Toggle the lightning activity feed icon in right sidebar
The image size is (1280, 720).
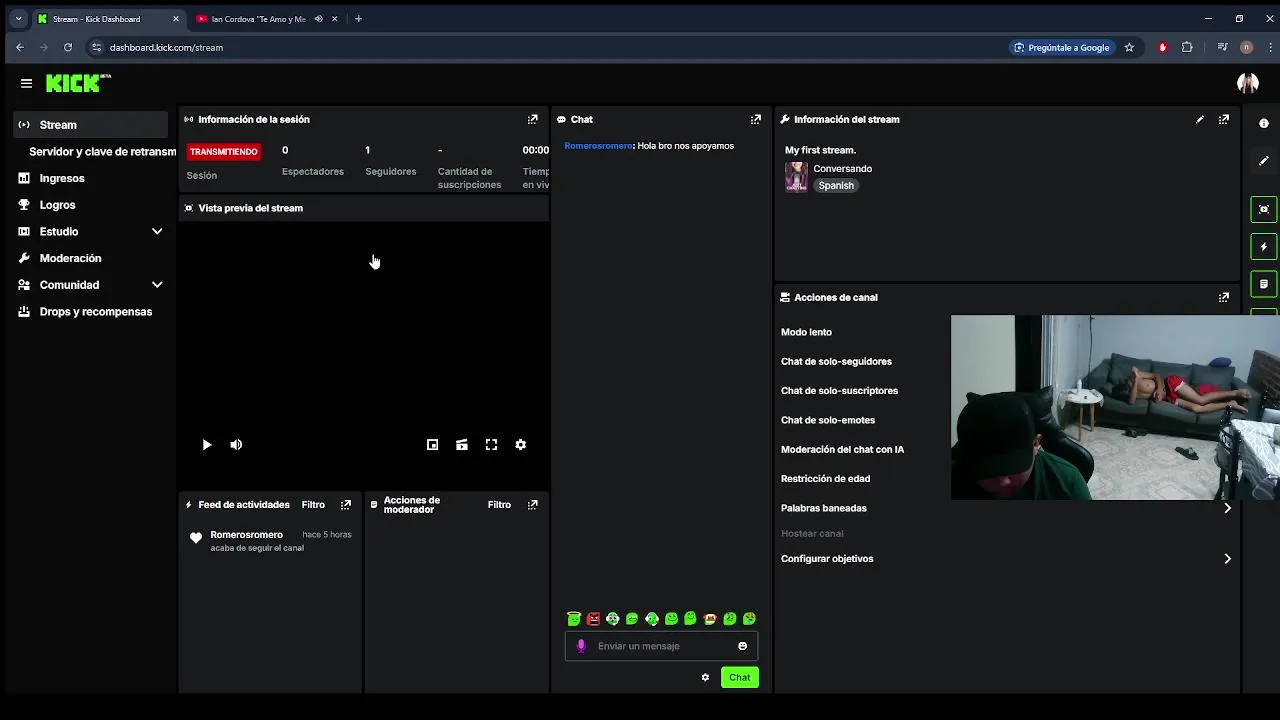[x=1264, y=246]
